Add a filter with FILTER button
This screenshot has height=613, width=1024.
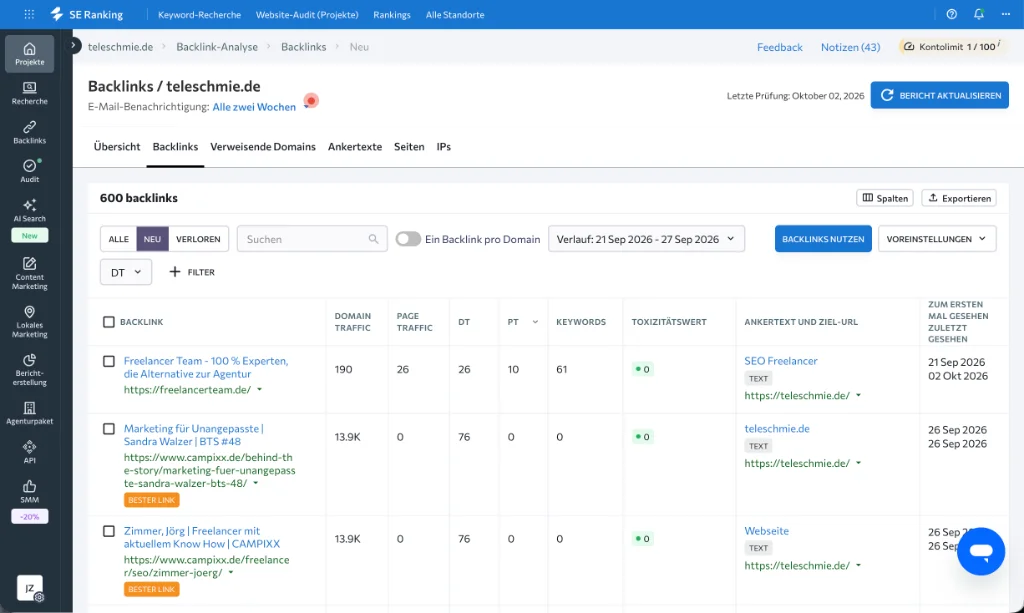[192, 272]
